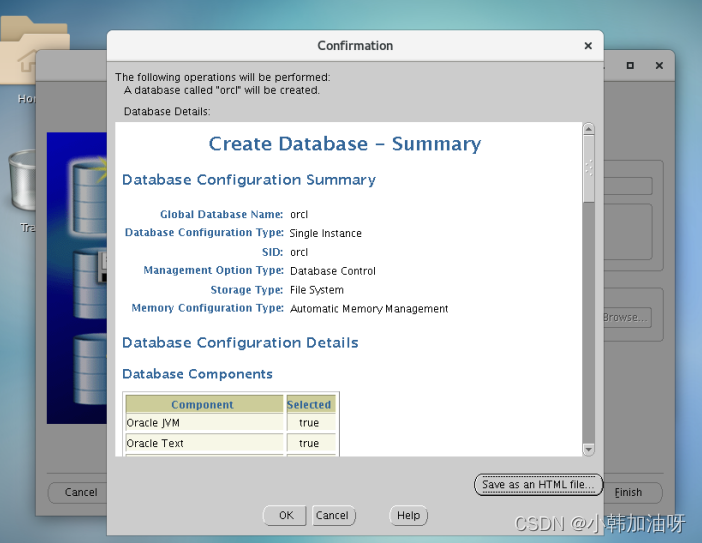Viewport: 702px width, 543px height.
Task: Click the Component column header
Action: 205,404
